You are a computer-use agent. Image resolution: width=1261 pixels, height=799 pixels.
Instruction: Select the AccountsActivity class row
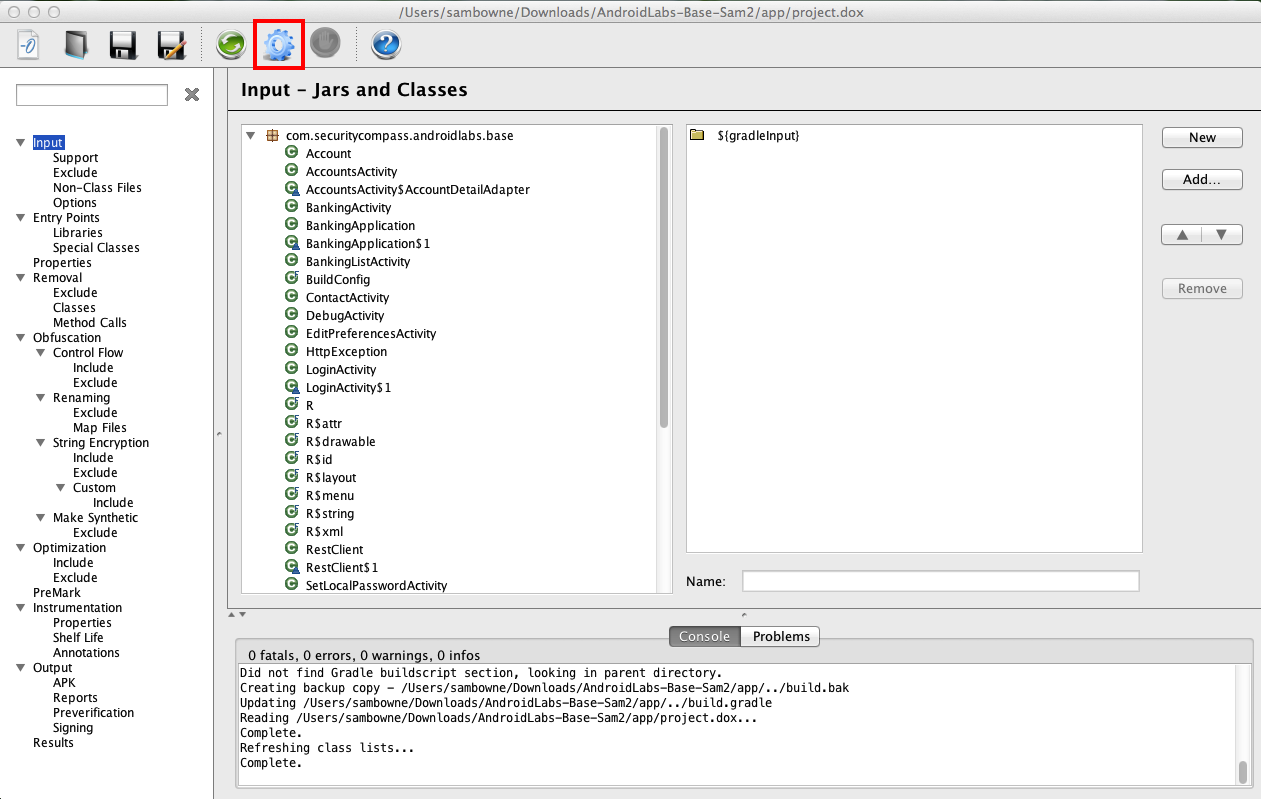(351, 171)
